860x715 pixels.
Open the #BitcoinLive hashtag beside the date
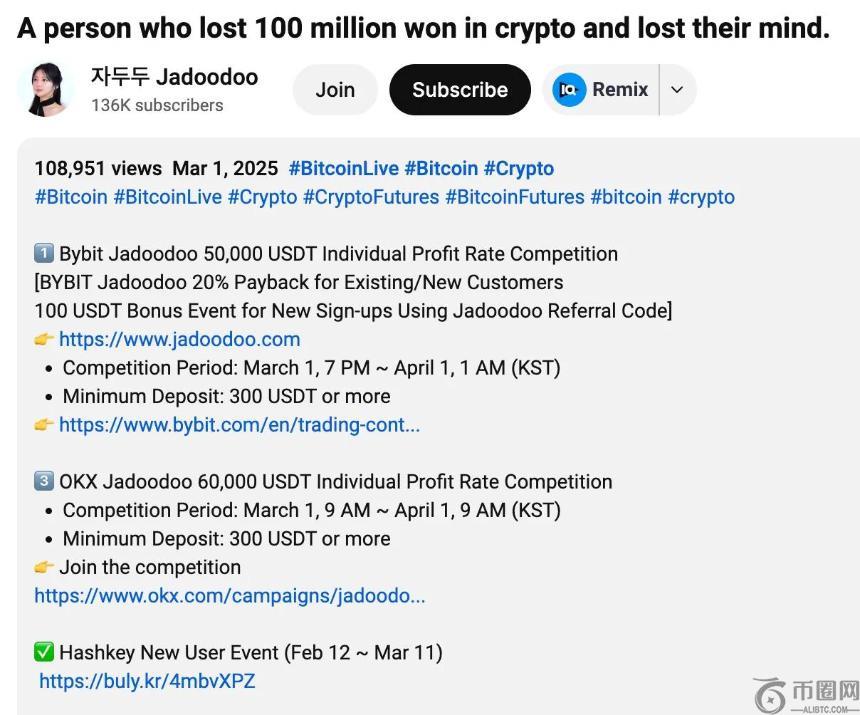tap(343, 169)
